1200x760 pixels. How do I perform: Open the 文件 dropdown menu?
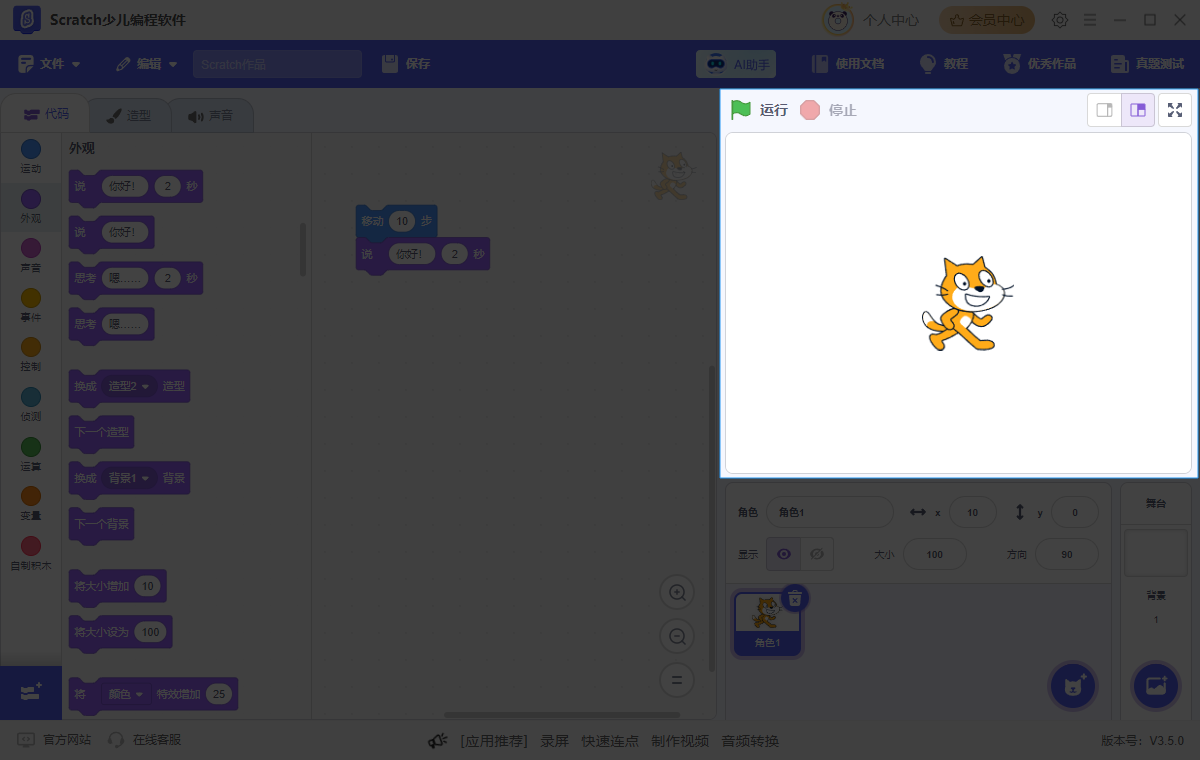pos(48,63)
